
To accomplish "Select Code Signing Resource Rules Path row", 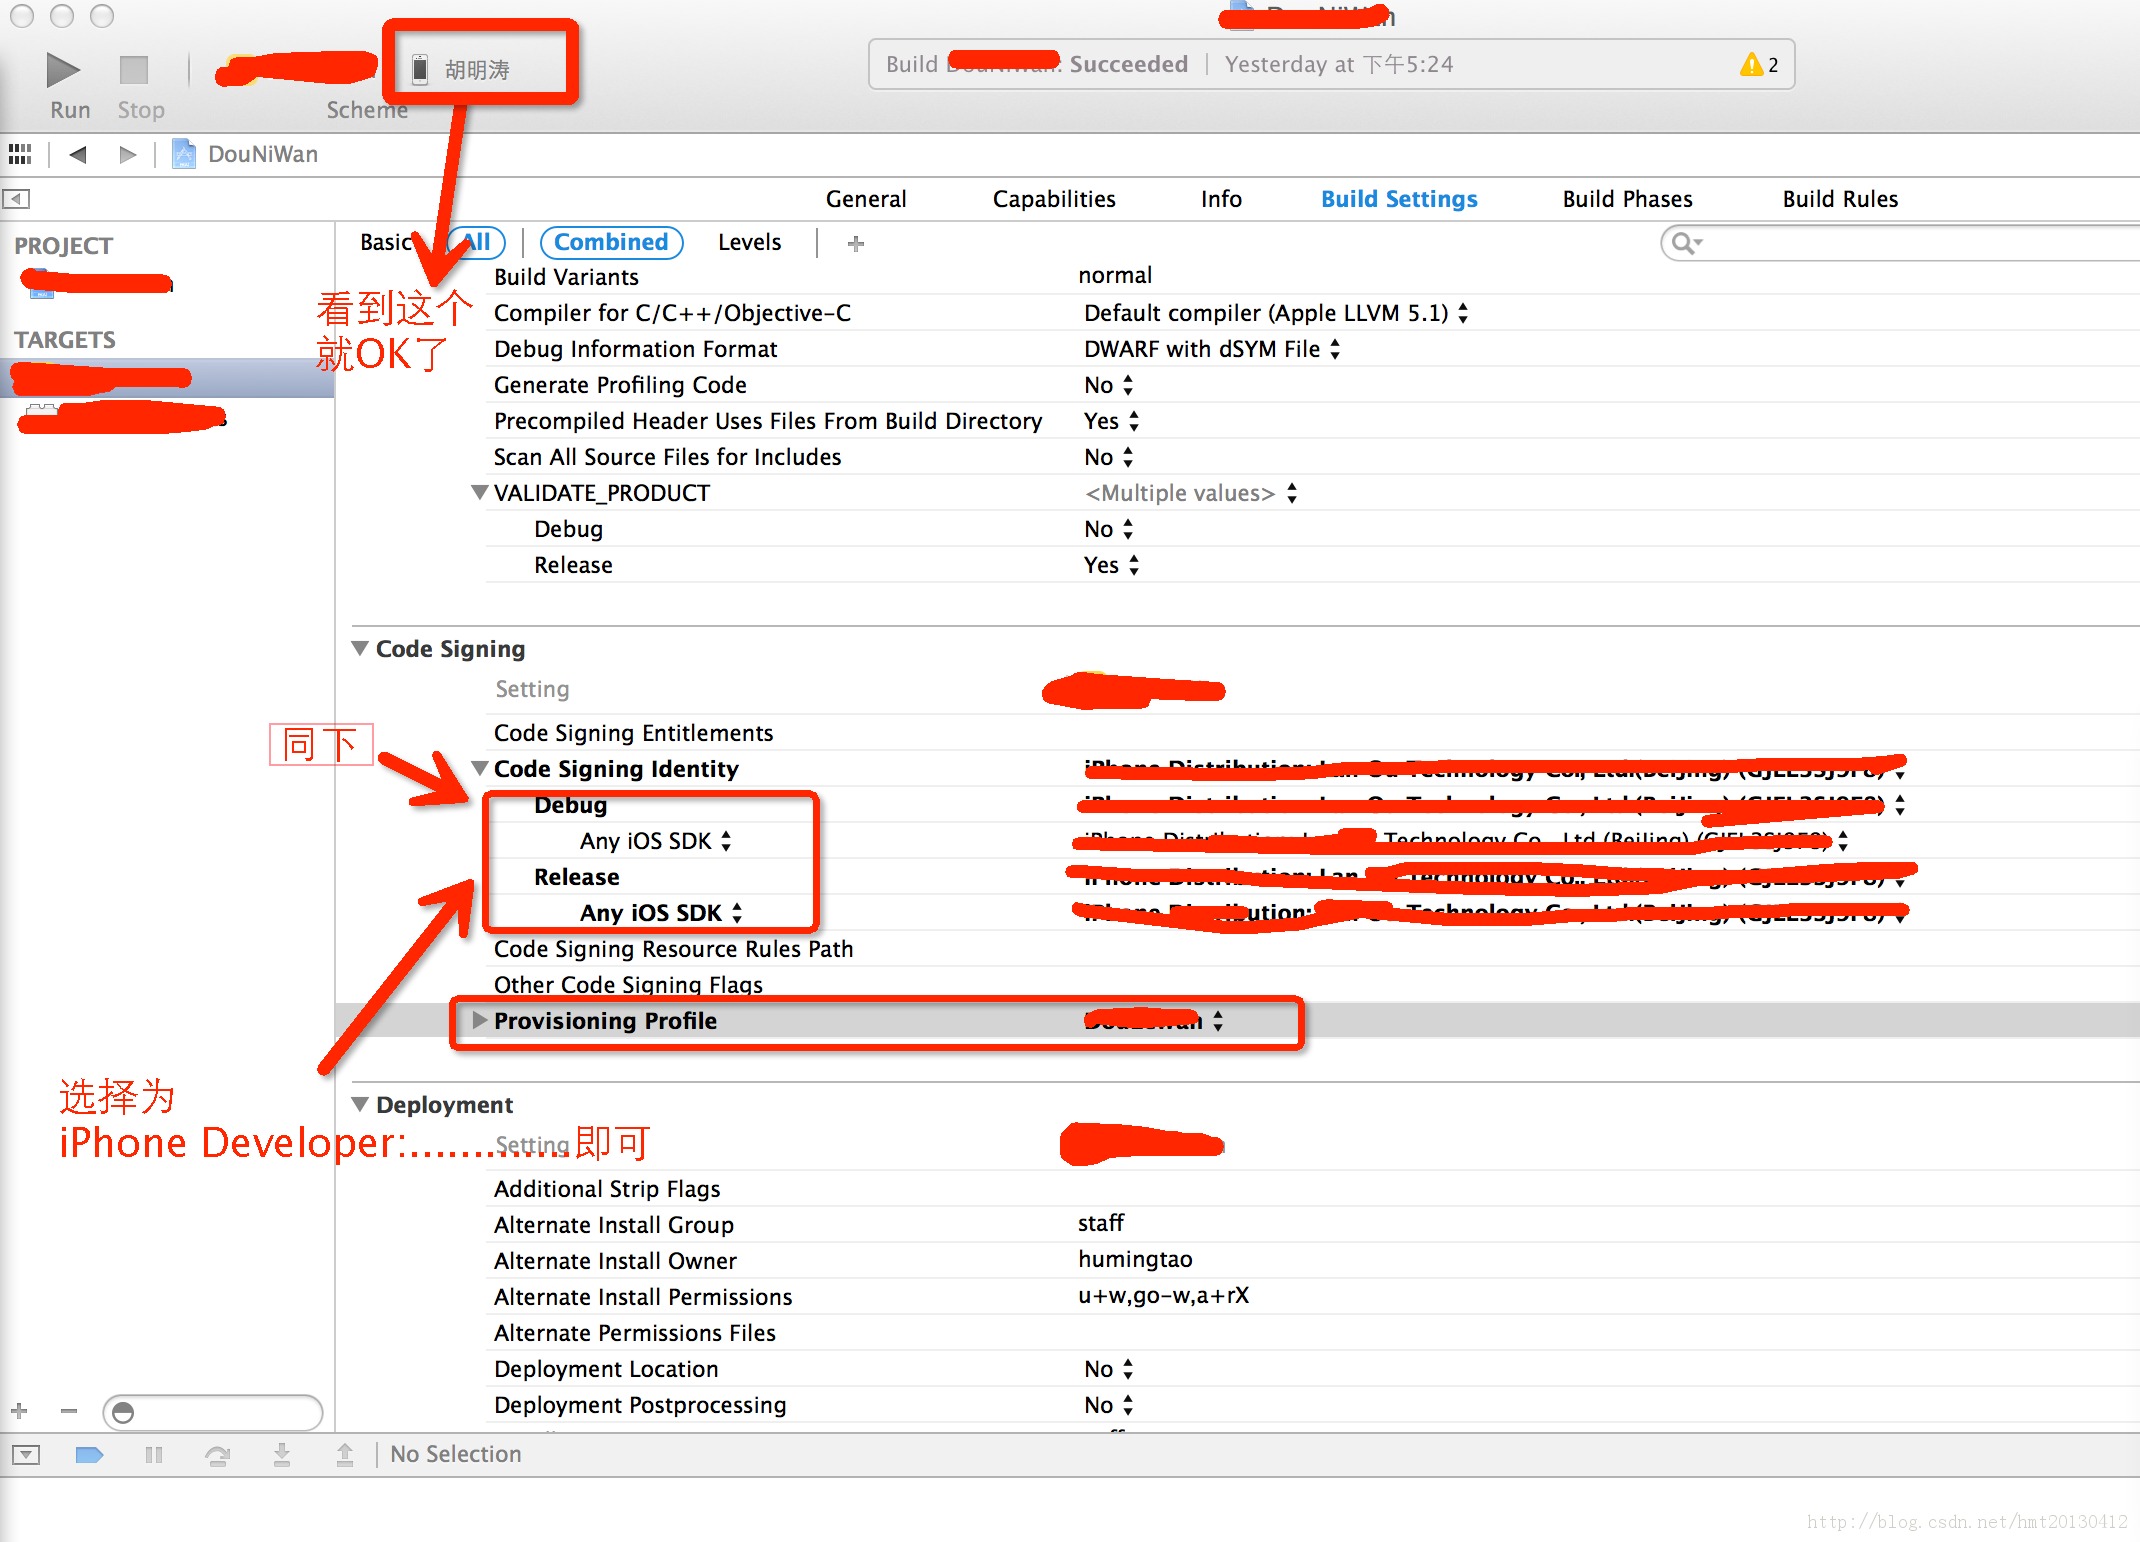I will [1312, 949].
